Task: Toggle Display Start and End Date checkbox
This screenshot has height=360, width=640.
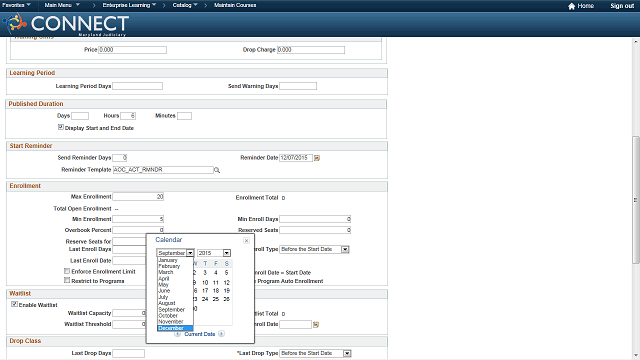Action: tap(61, 127)
